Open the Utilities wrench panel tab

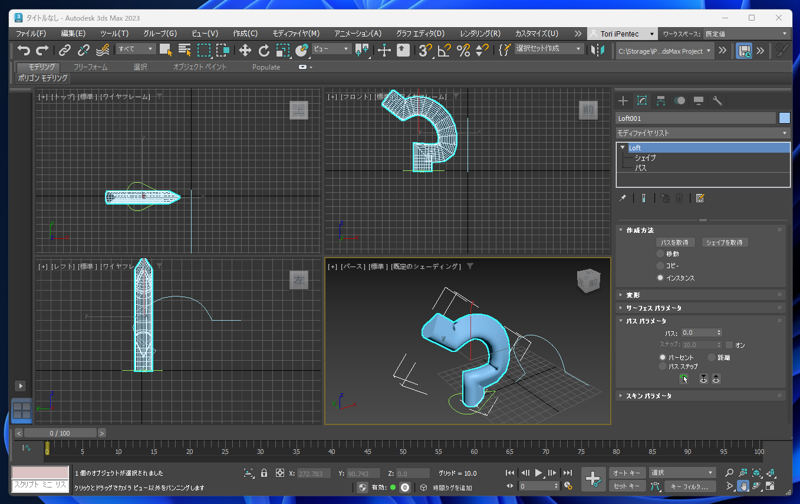(717, 100)
